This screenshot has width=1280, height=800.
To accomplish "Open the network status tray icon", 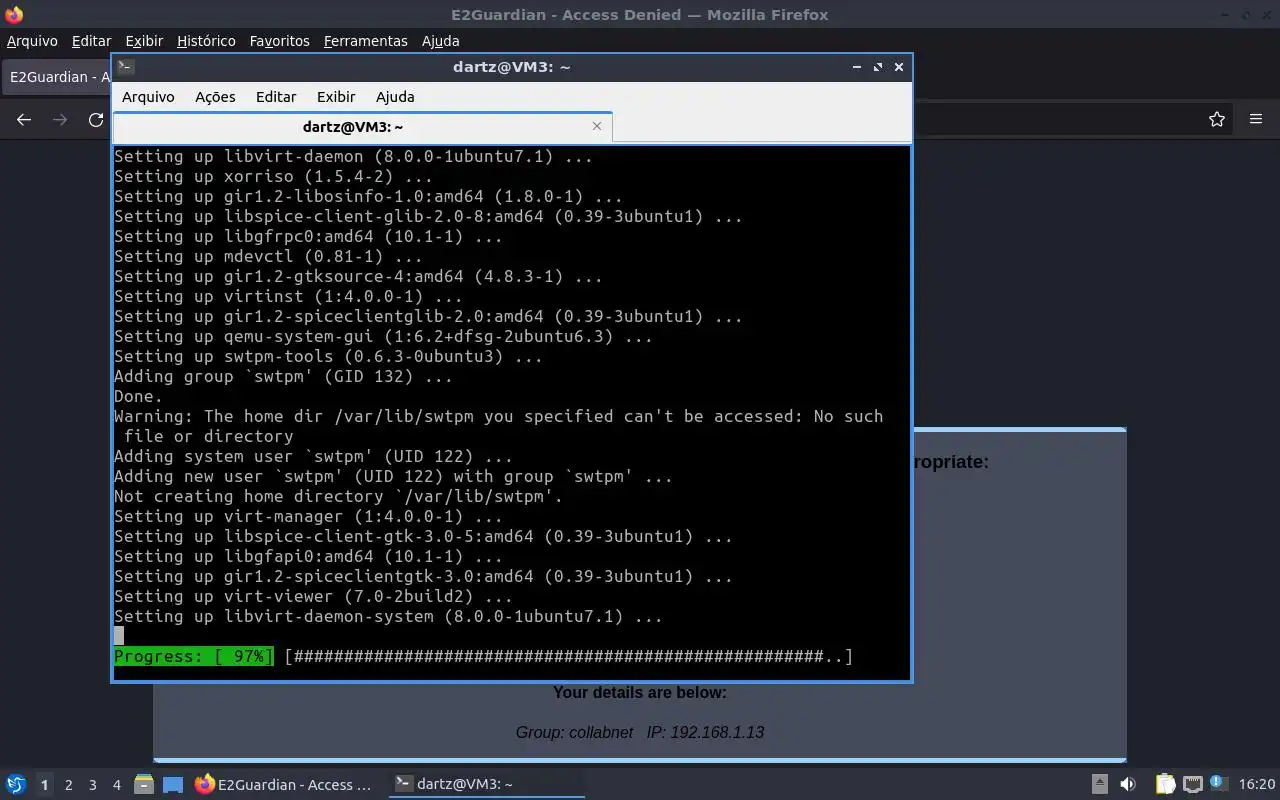I will pos(1192,785).
